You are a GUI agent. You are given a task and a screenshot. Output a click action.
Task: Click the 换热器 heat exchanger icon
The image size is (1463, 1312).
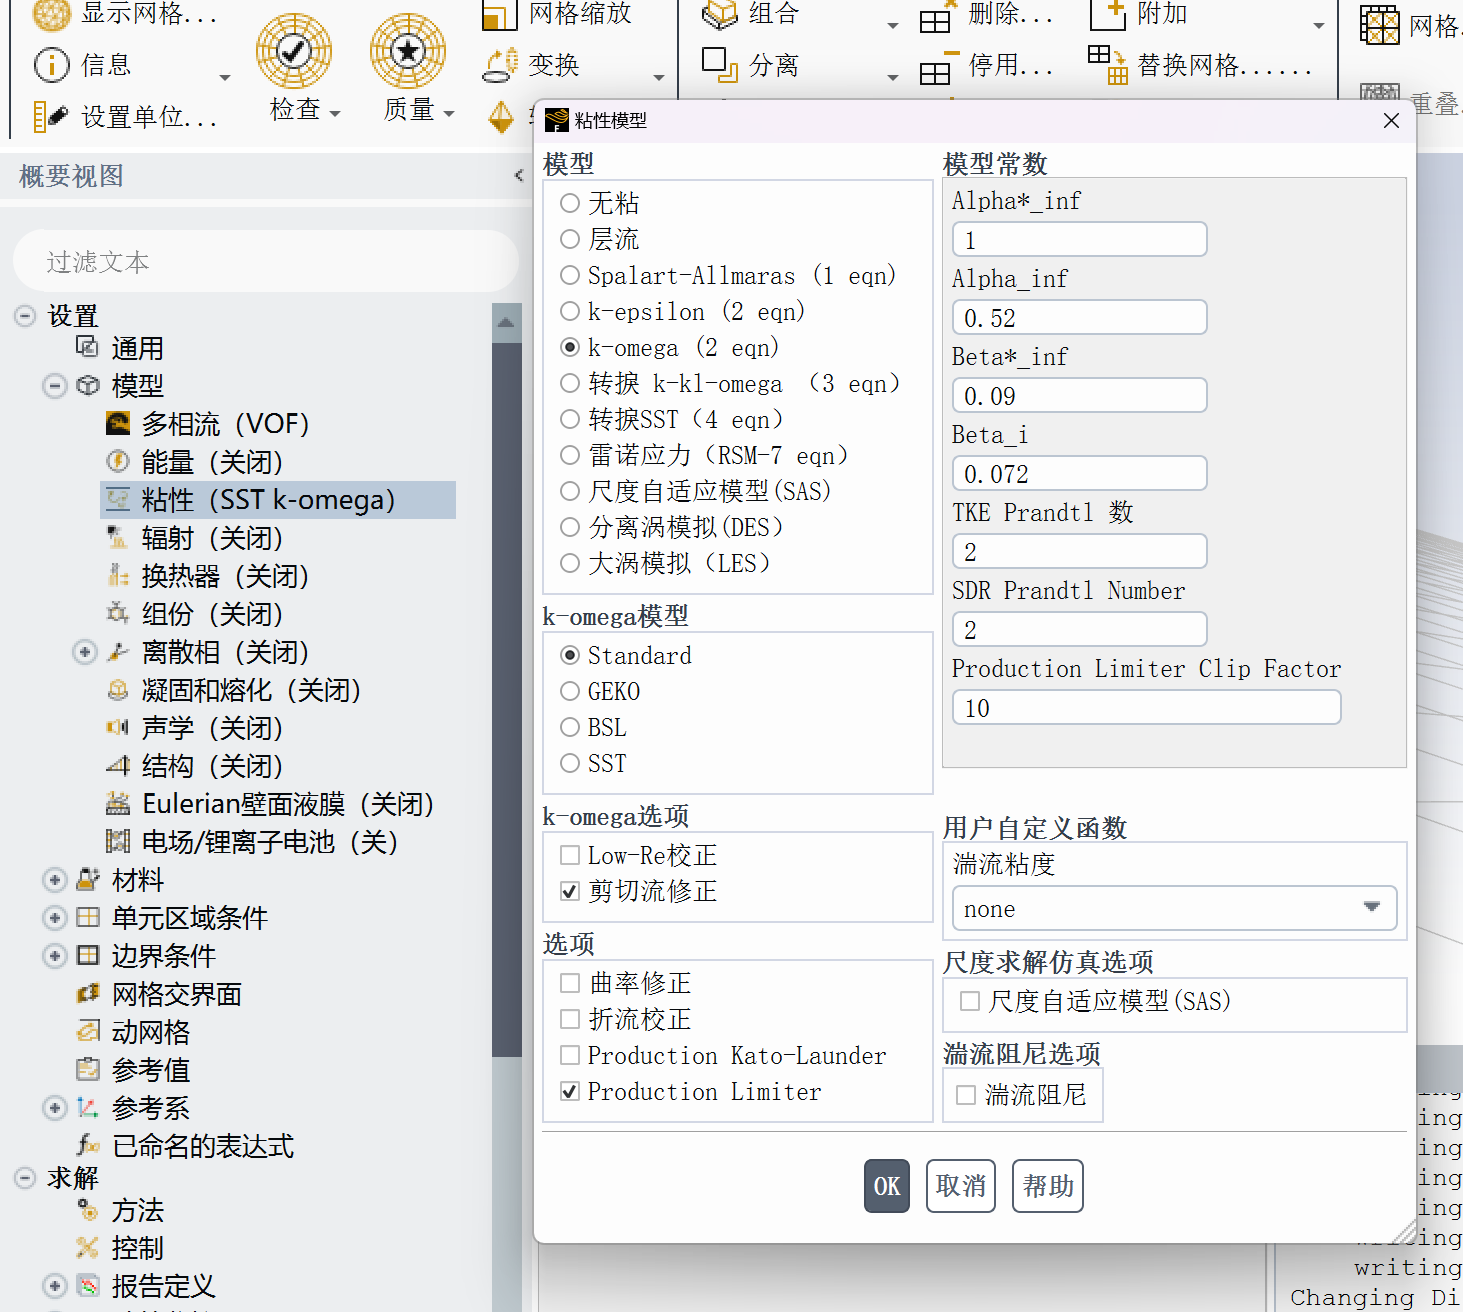(118, 576)
